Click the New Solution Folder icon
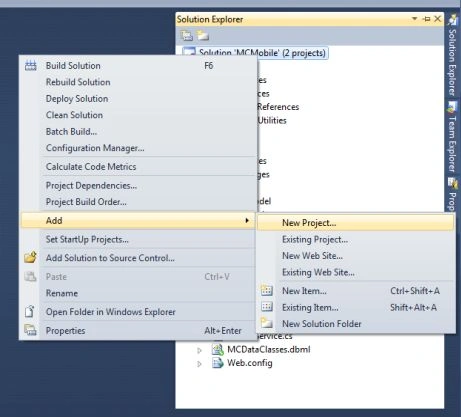461x417 pixels. point(267,323)
